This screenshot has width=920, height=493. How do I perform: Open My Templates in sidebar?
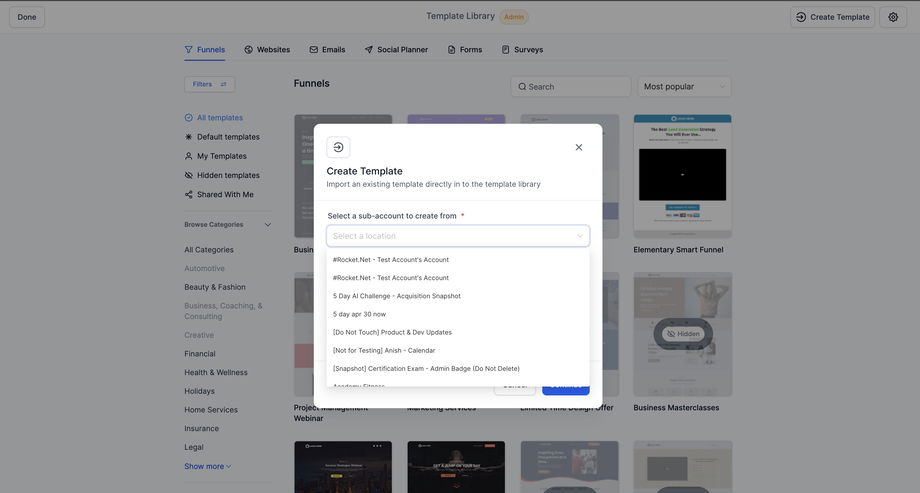215,156
